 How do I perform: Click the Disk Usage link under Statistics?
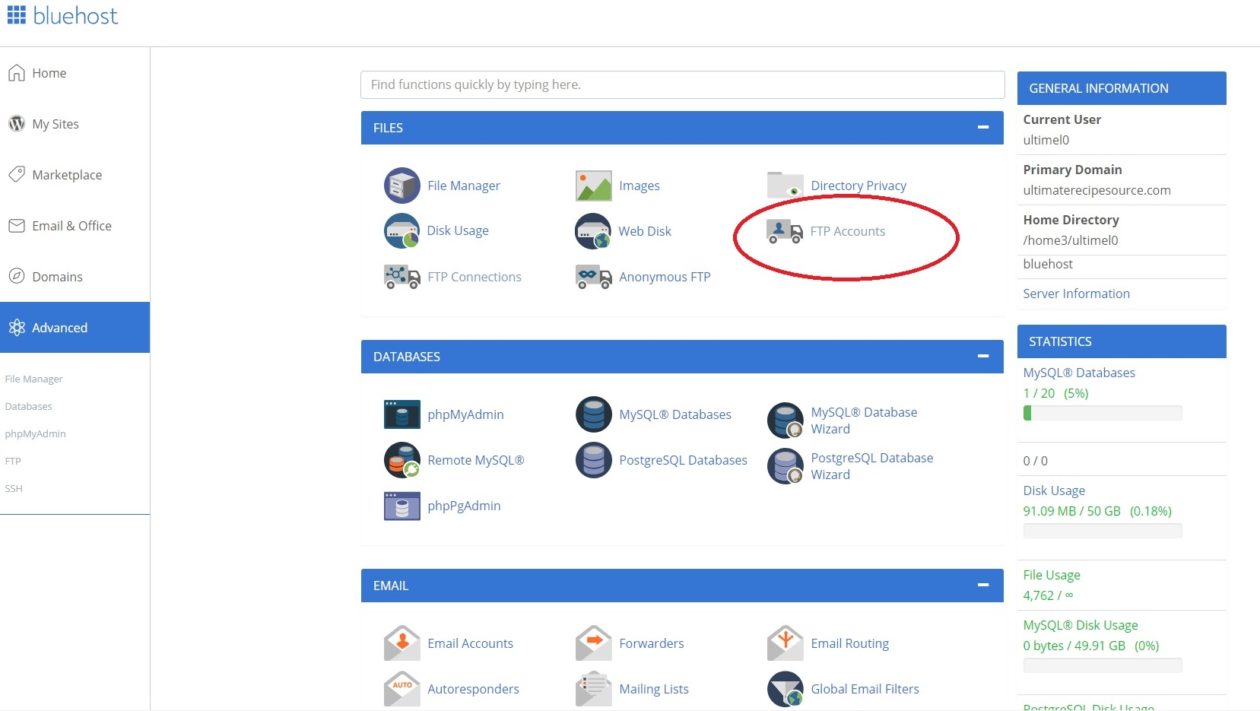1054,490
